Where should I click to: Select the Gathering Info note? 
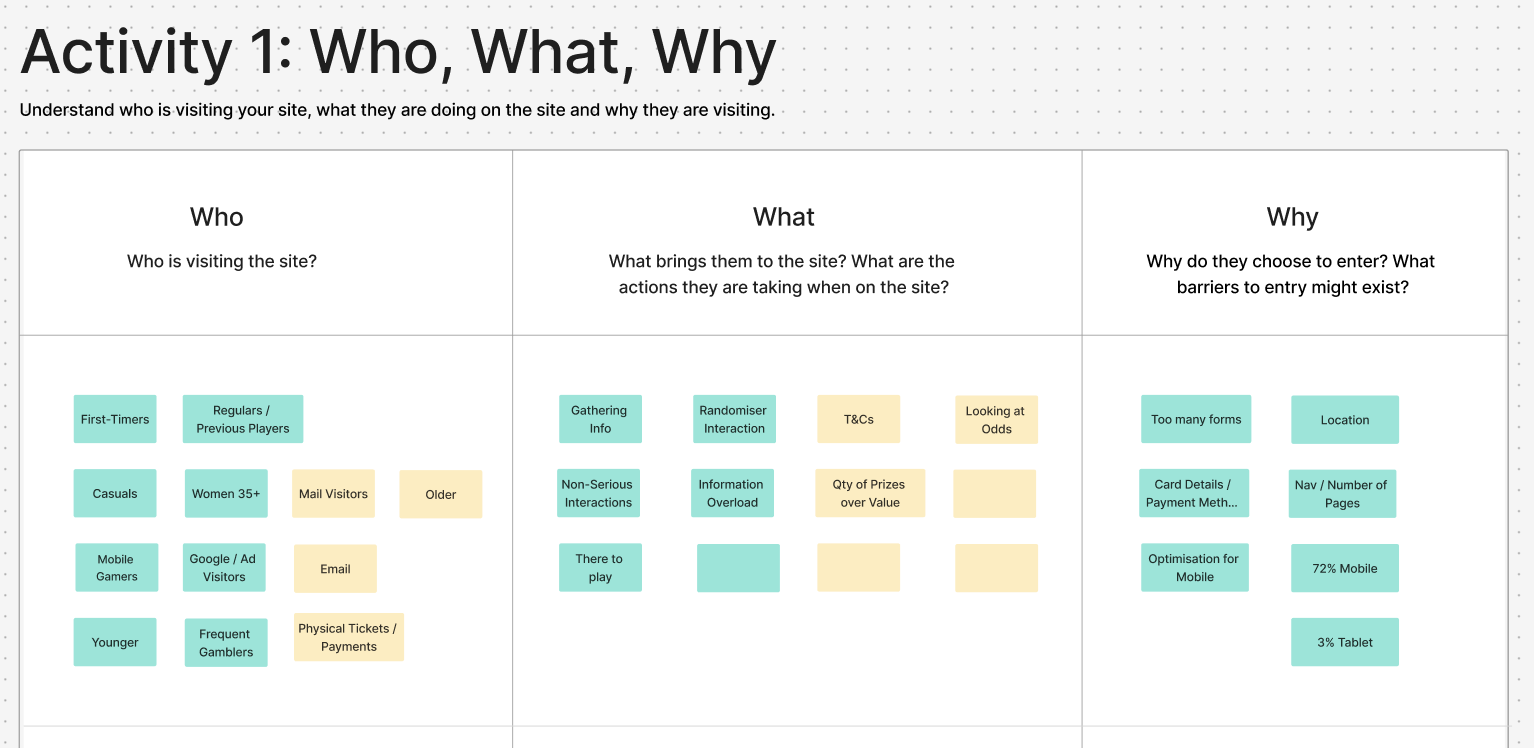pyautogui.click(x=600, y=419)
